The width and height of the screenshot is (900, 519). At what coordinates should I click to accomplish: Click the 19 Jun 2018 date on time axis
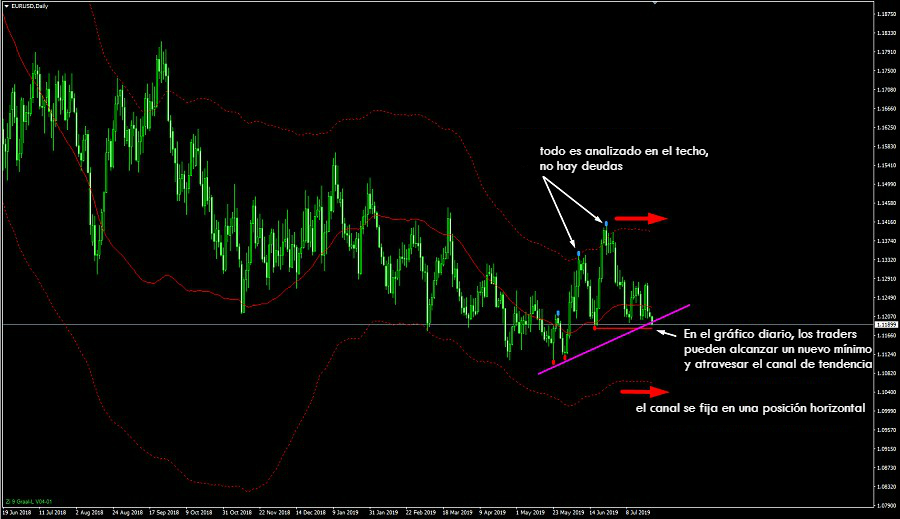(20, 510)
